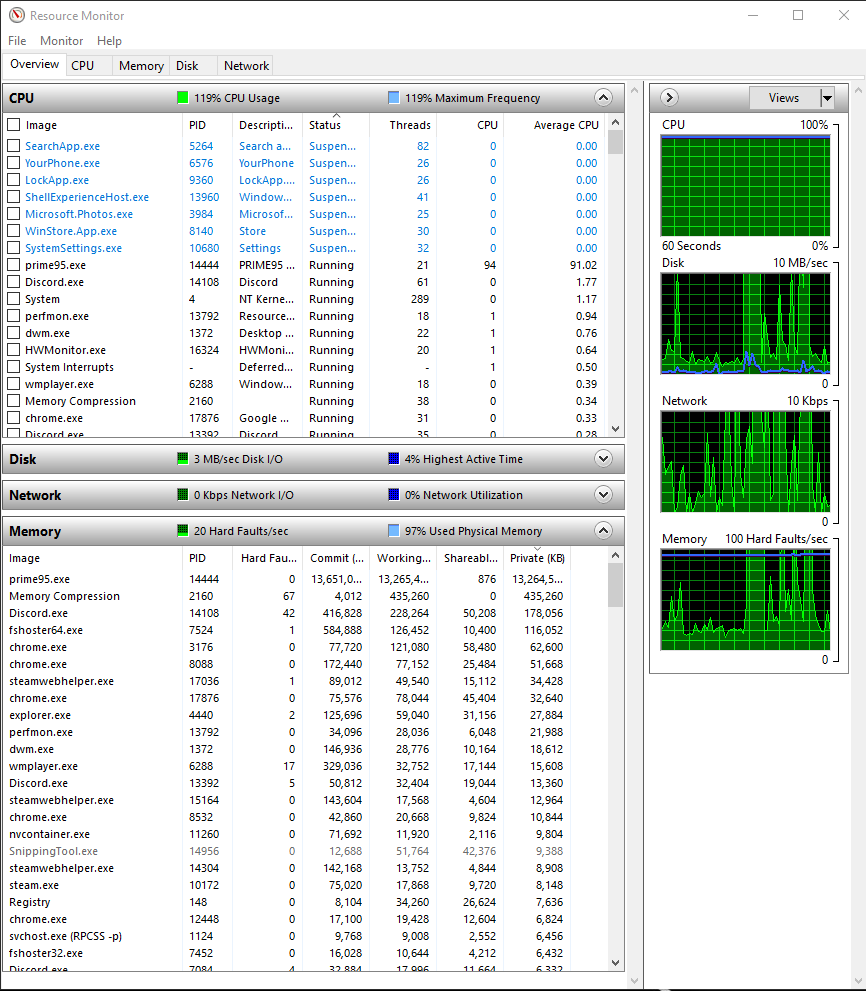Select the LockApp.exe checkbox
The height and width of the screenshot is (991, 866).
click(13, 179)
